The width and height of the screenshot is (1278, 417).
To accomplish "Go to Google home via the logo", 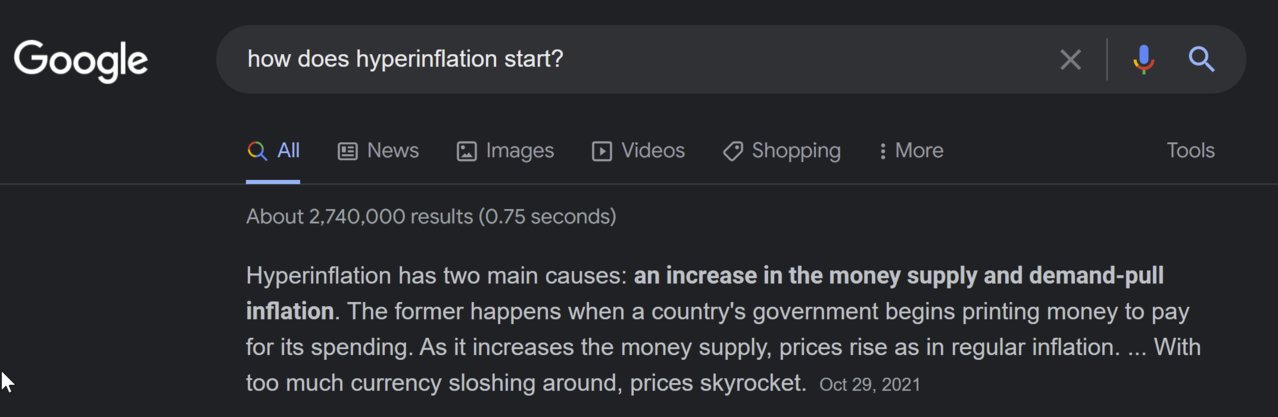I will coord(81,61).
